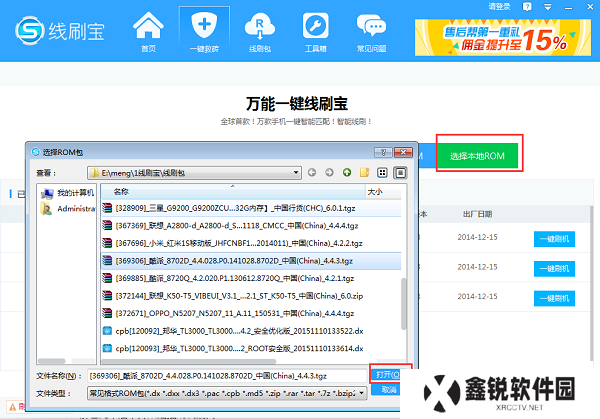This screenshot has width=600, height=419.
Task: Click the Forward arrow in file dialog
Action: [x=329, y=173]
